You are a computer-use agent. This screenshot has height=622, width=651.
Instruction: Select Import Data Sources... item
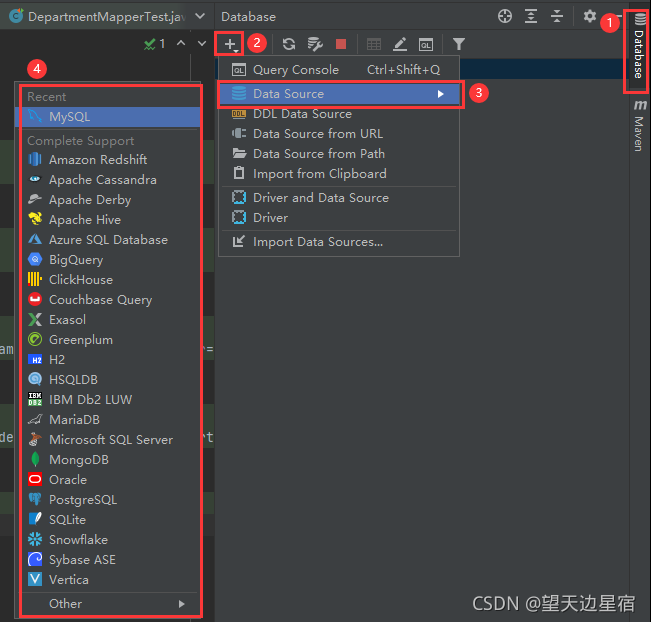(339, 242)
